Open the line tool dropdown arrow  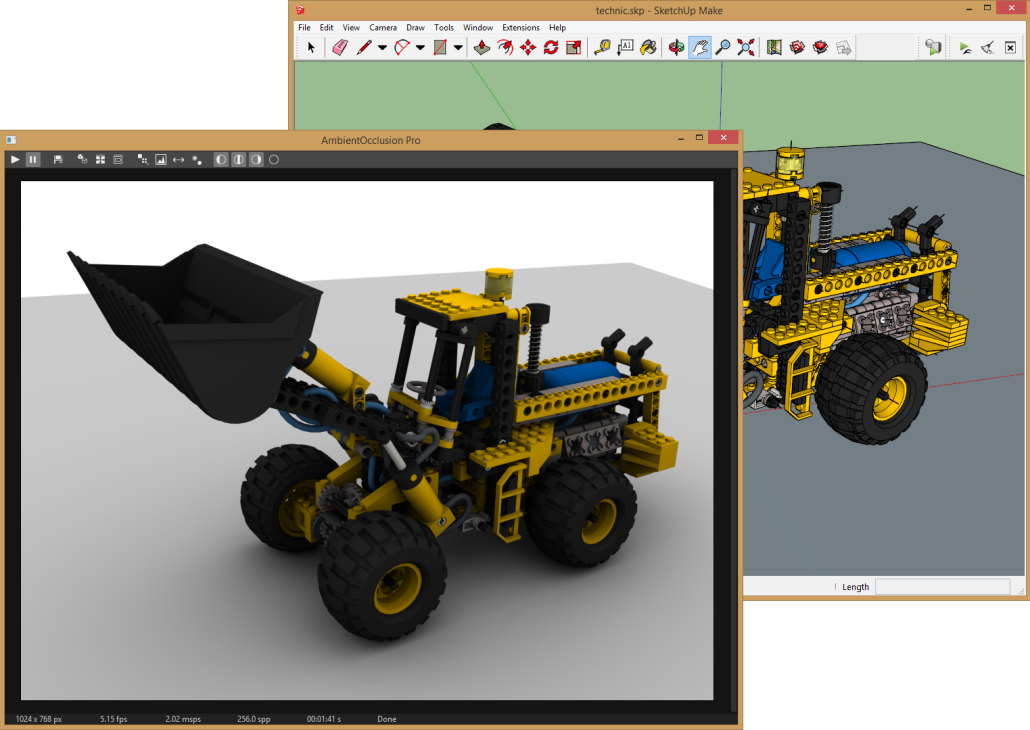pos(382,47)
